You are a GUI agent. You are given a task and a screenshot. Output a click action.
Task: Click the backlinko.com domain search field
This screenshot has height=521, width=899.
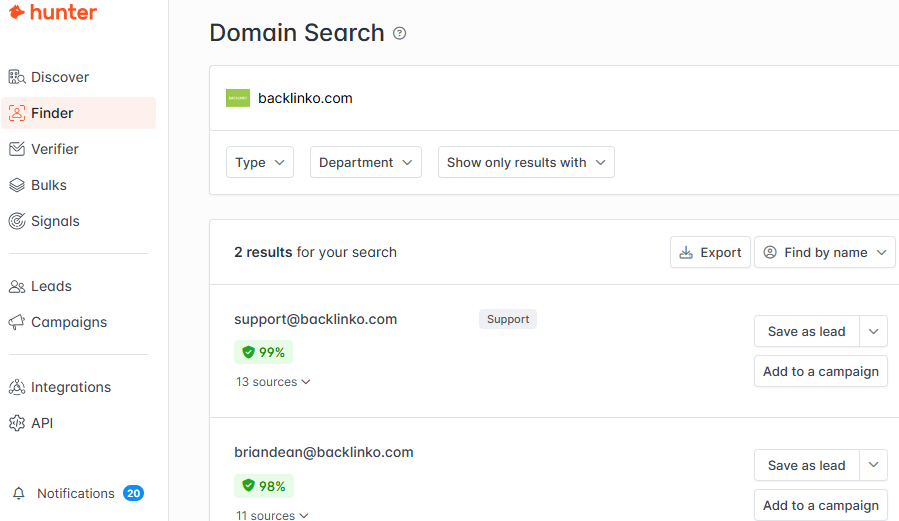point(554,98)
